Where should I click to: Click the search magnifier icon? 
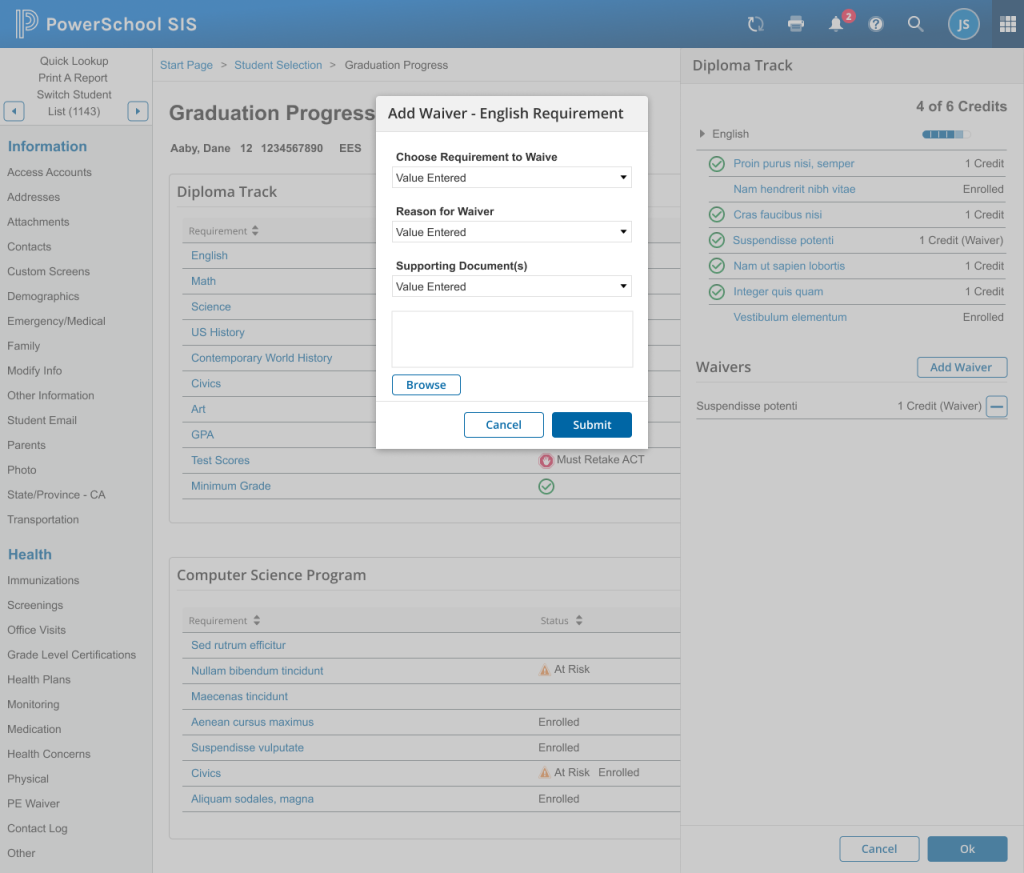[915, 24]
